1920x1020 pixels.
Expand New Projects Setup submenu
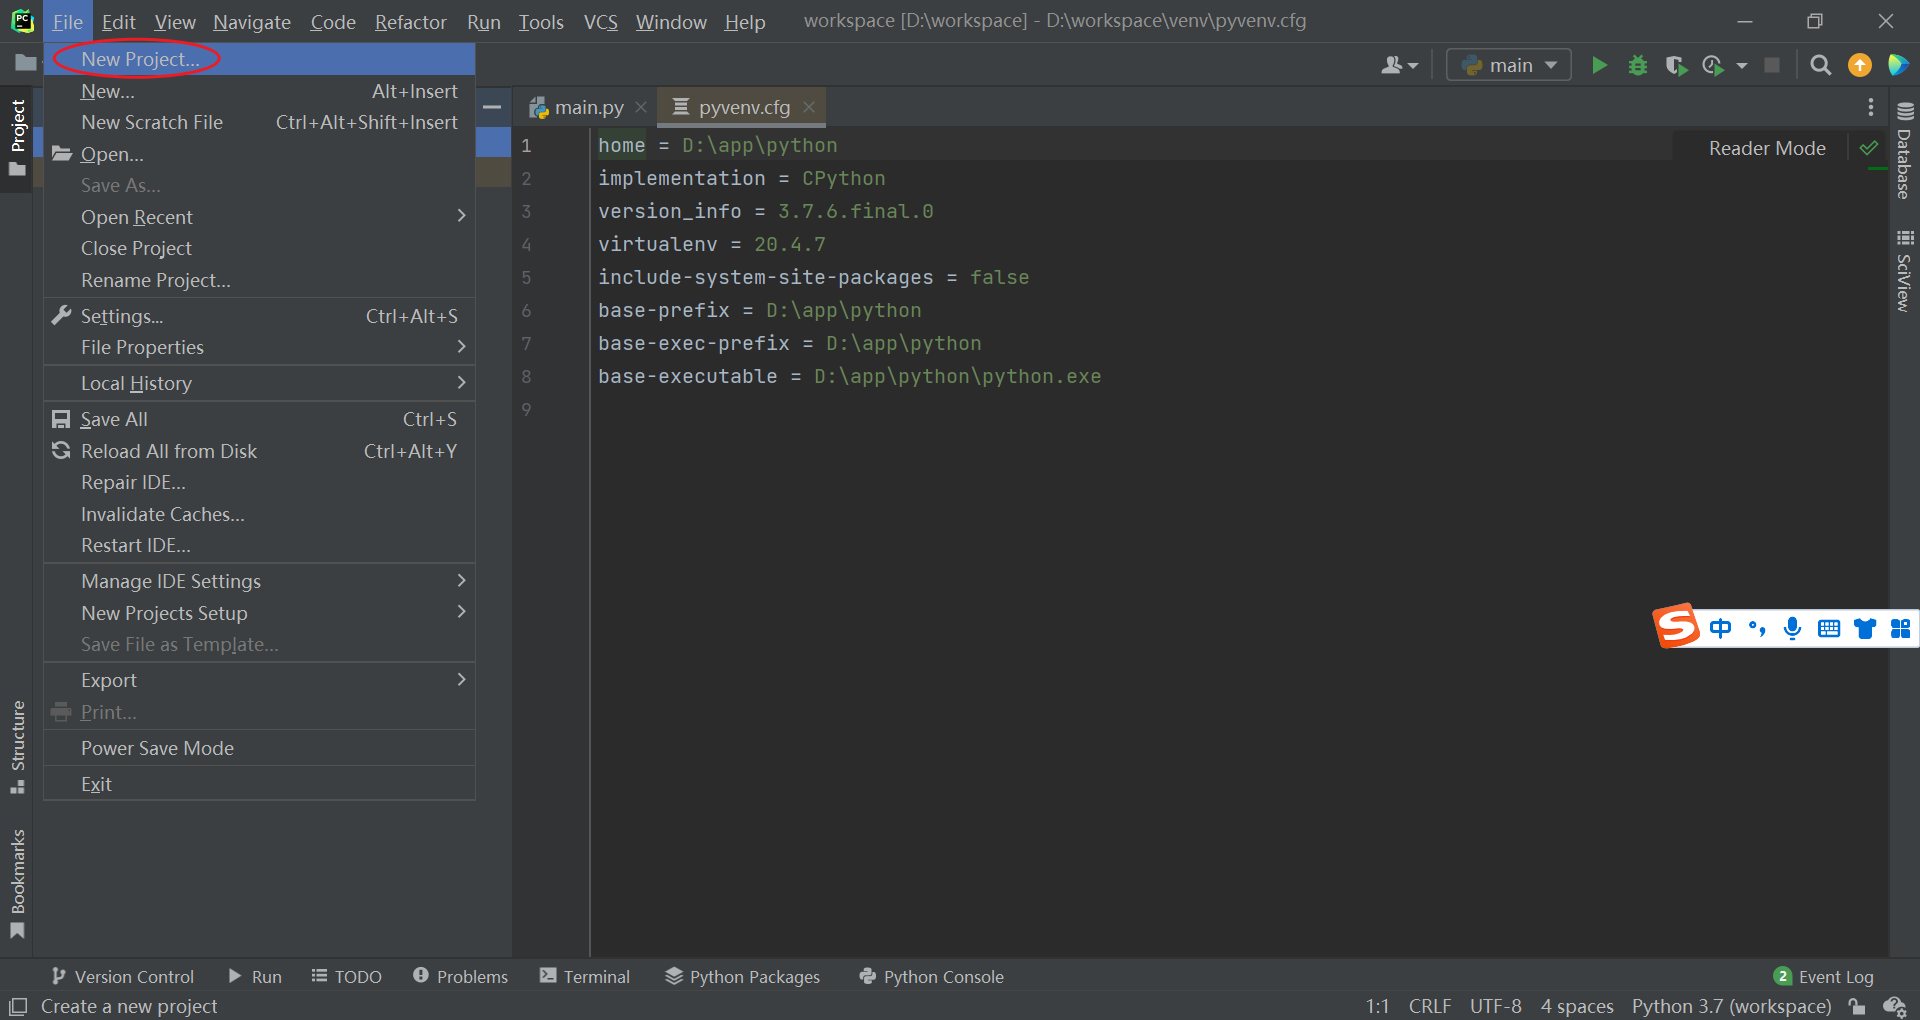tap(259, 613)
